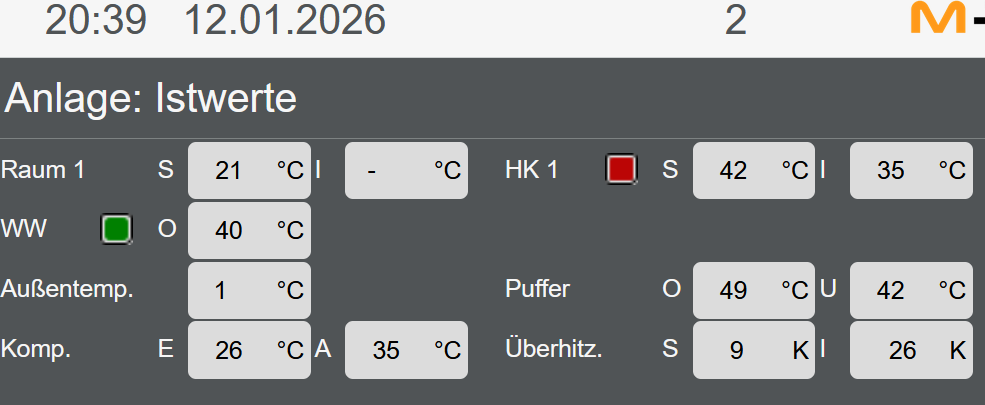The height and width of the screenshot is (405, 985).
Task: Click HK 1 actual value field showing 35 °C
Action: point(910,170)
